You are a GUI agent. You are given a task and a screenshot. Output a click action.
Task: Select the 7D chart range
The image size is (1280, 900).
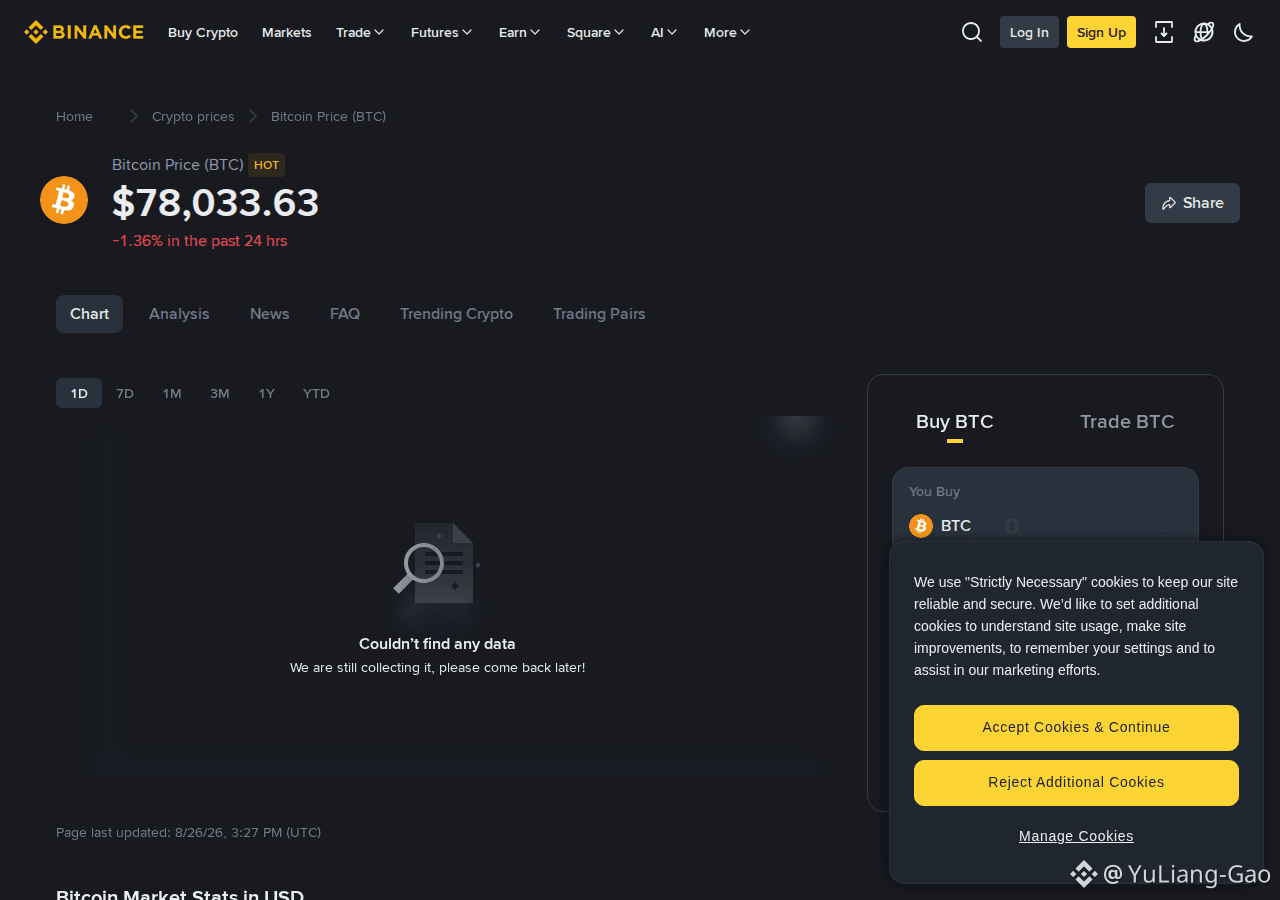(125, 393)
